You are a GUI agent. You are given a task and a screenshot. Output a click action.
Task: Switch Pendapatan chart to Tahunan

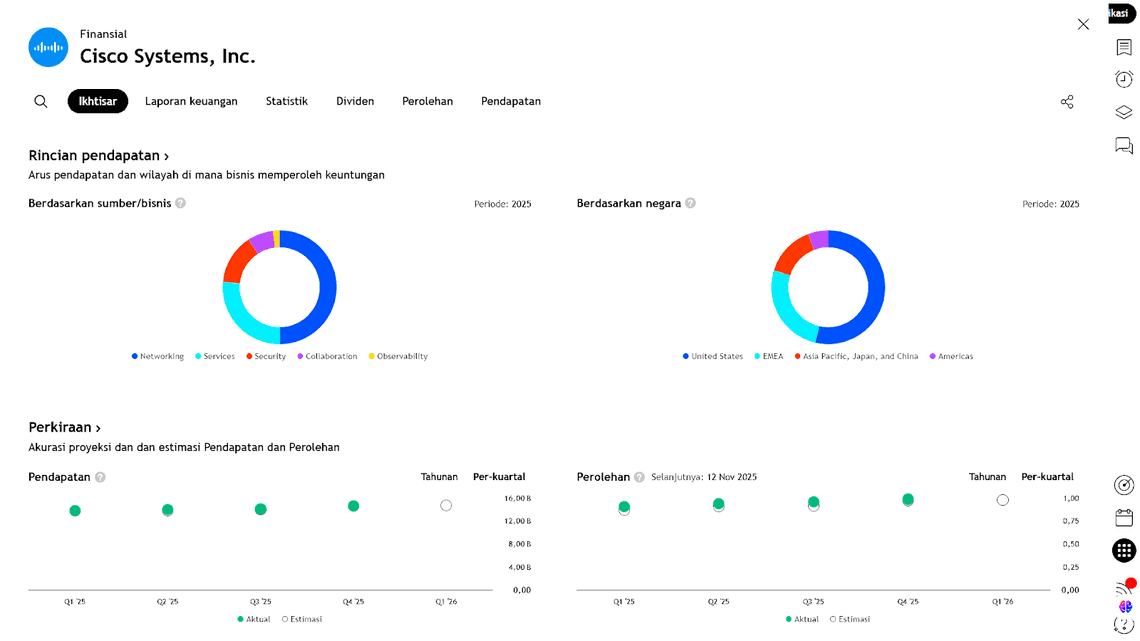439,477
